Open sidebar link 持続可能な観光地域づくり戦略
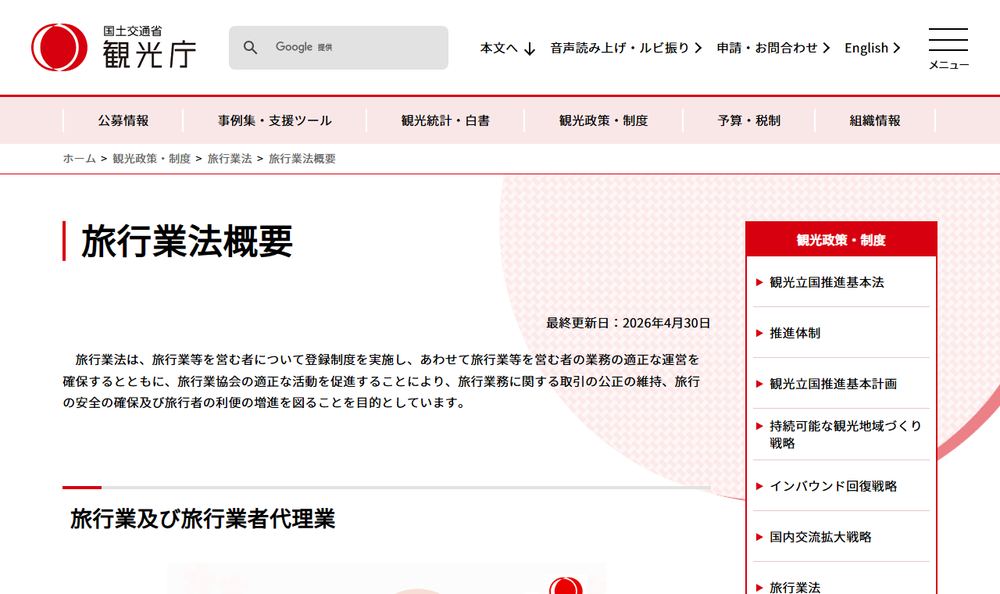 tap(846, 434)
